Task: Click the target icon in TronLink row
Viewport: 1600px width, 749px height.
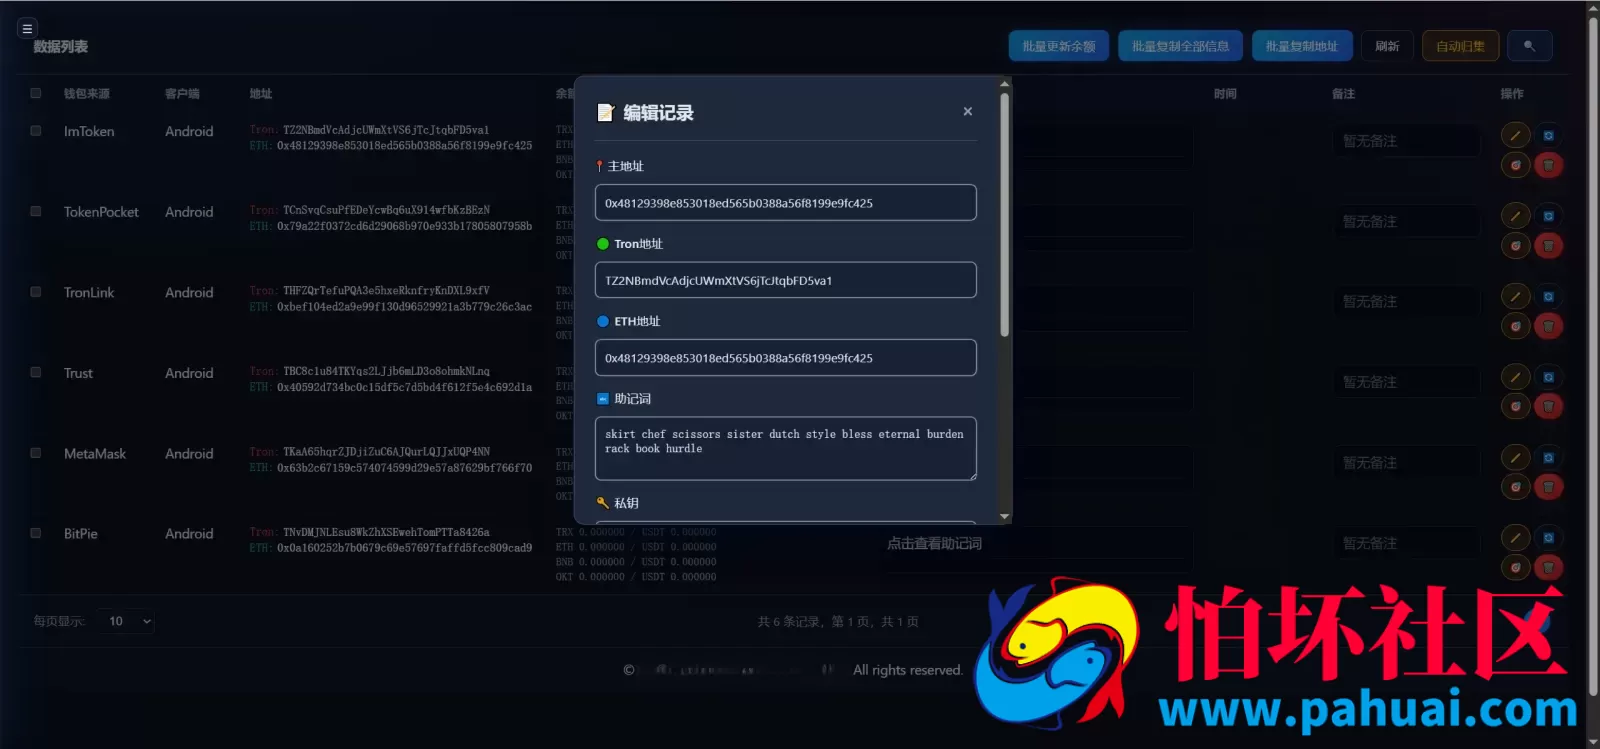Action: coord(1516,326)
